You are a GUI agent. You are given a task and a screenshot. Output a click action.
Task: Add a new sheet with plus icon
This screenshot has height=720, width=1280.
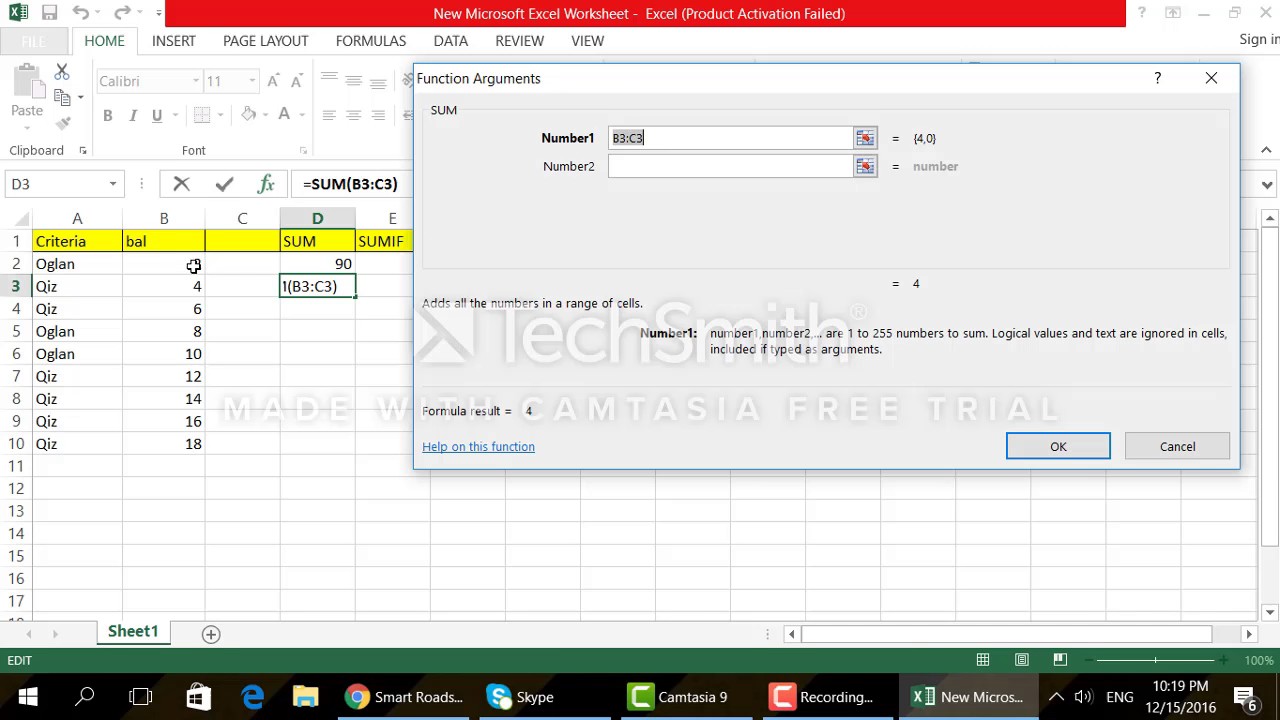click(x=211, y=634)
